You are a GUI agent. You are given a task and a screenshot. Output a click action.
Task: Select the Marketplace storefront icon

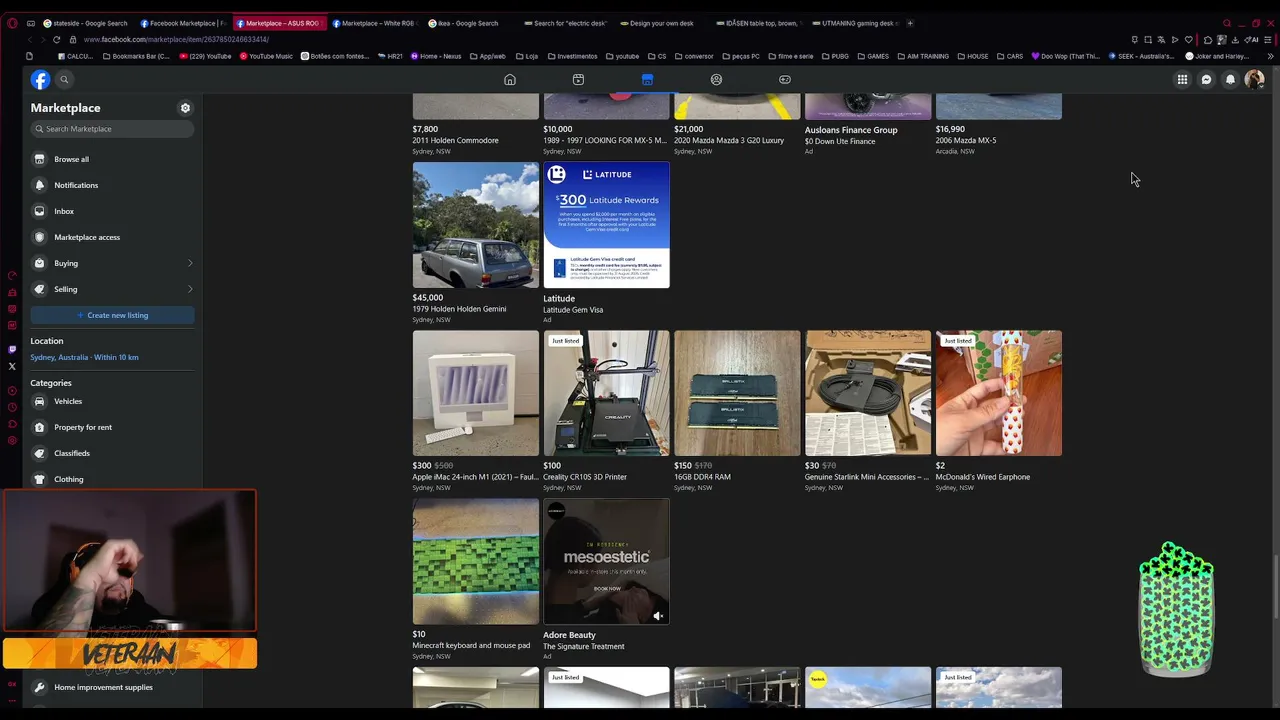tap(647, 80)
